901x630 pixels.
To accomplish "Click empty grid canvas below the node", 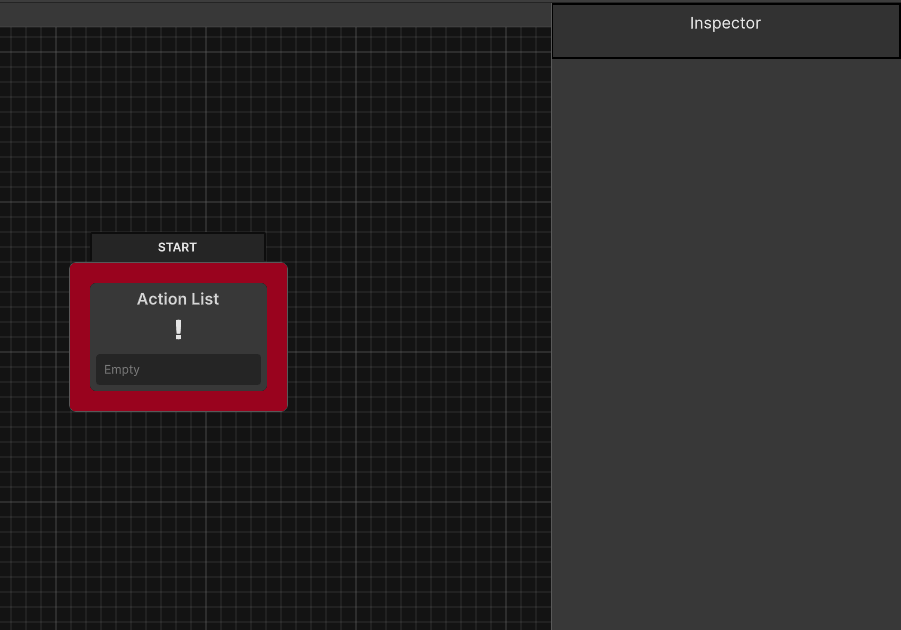I will tap(178, 510).
